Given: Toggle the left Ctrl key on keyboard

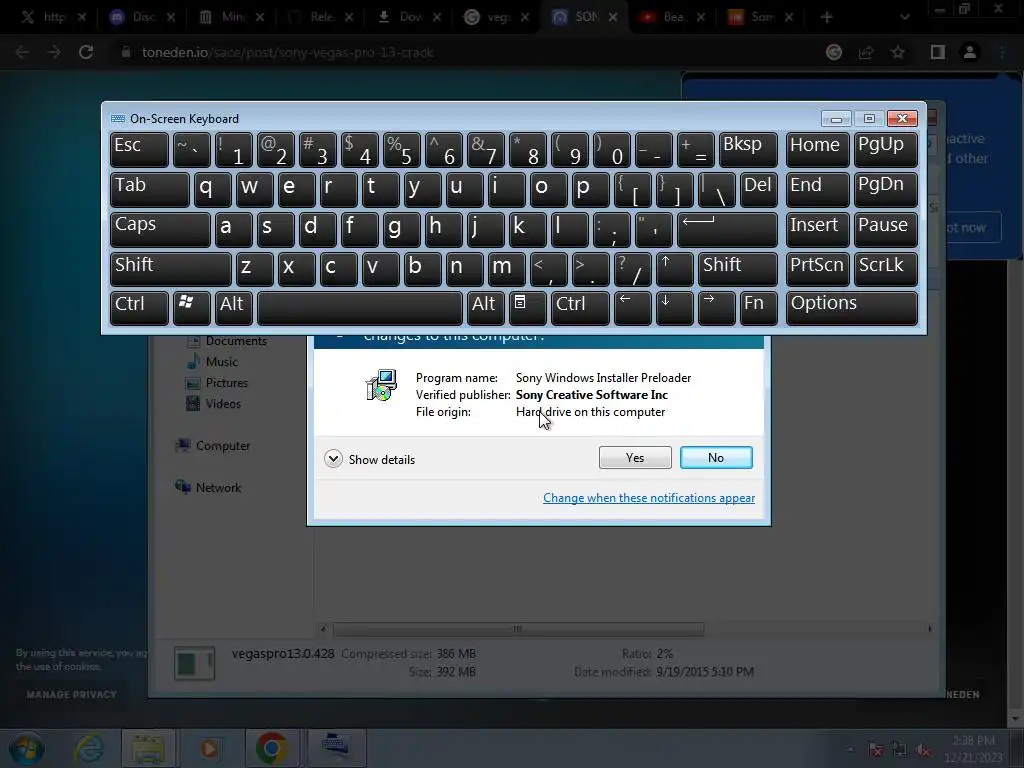Looking at the screenshot, I should click(139, 308).
